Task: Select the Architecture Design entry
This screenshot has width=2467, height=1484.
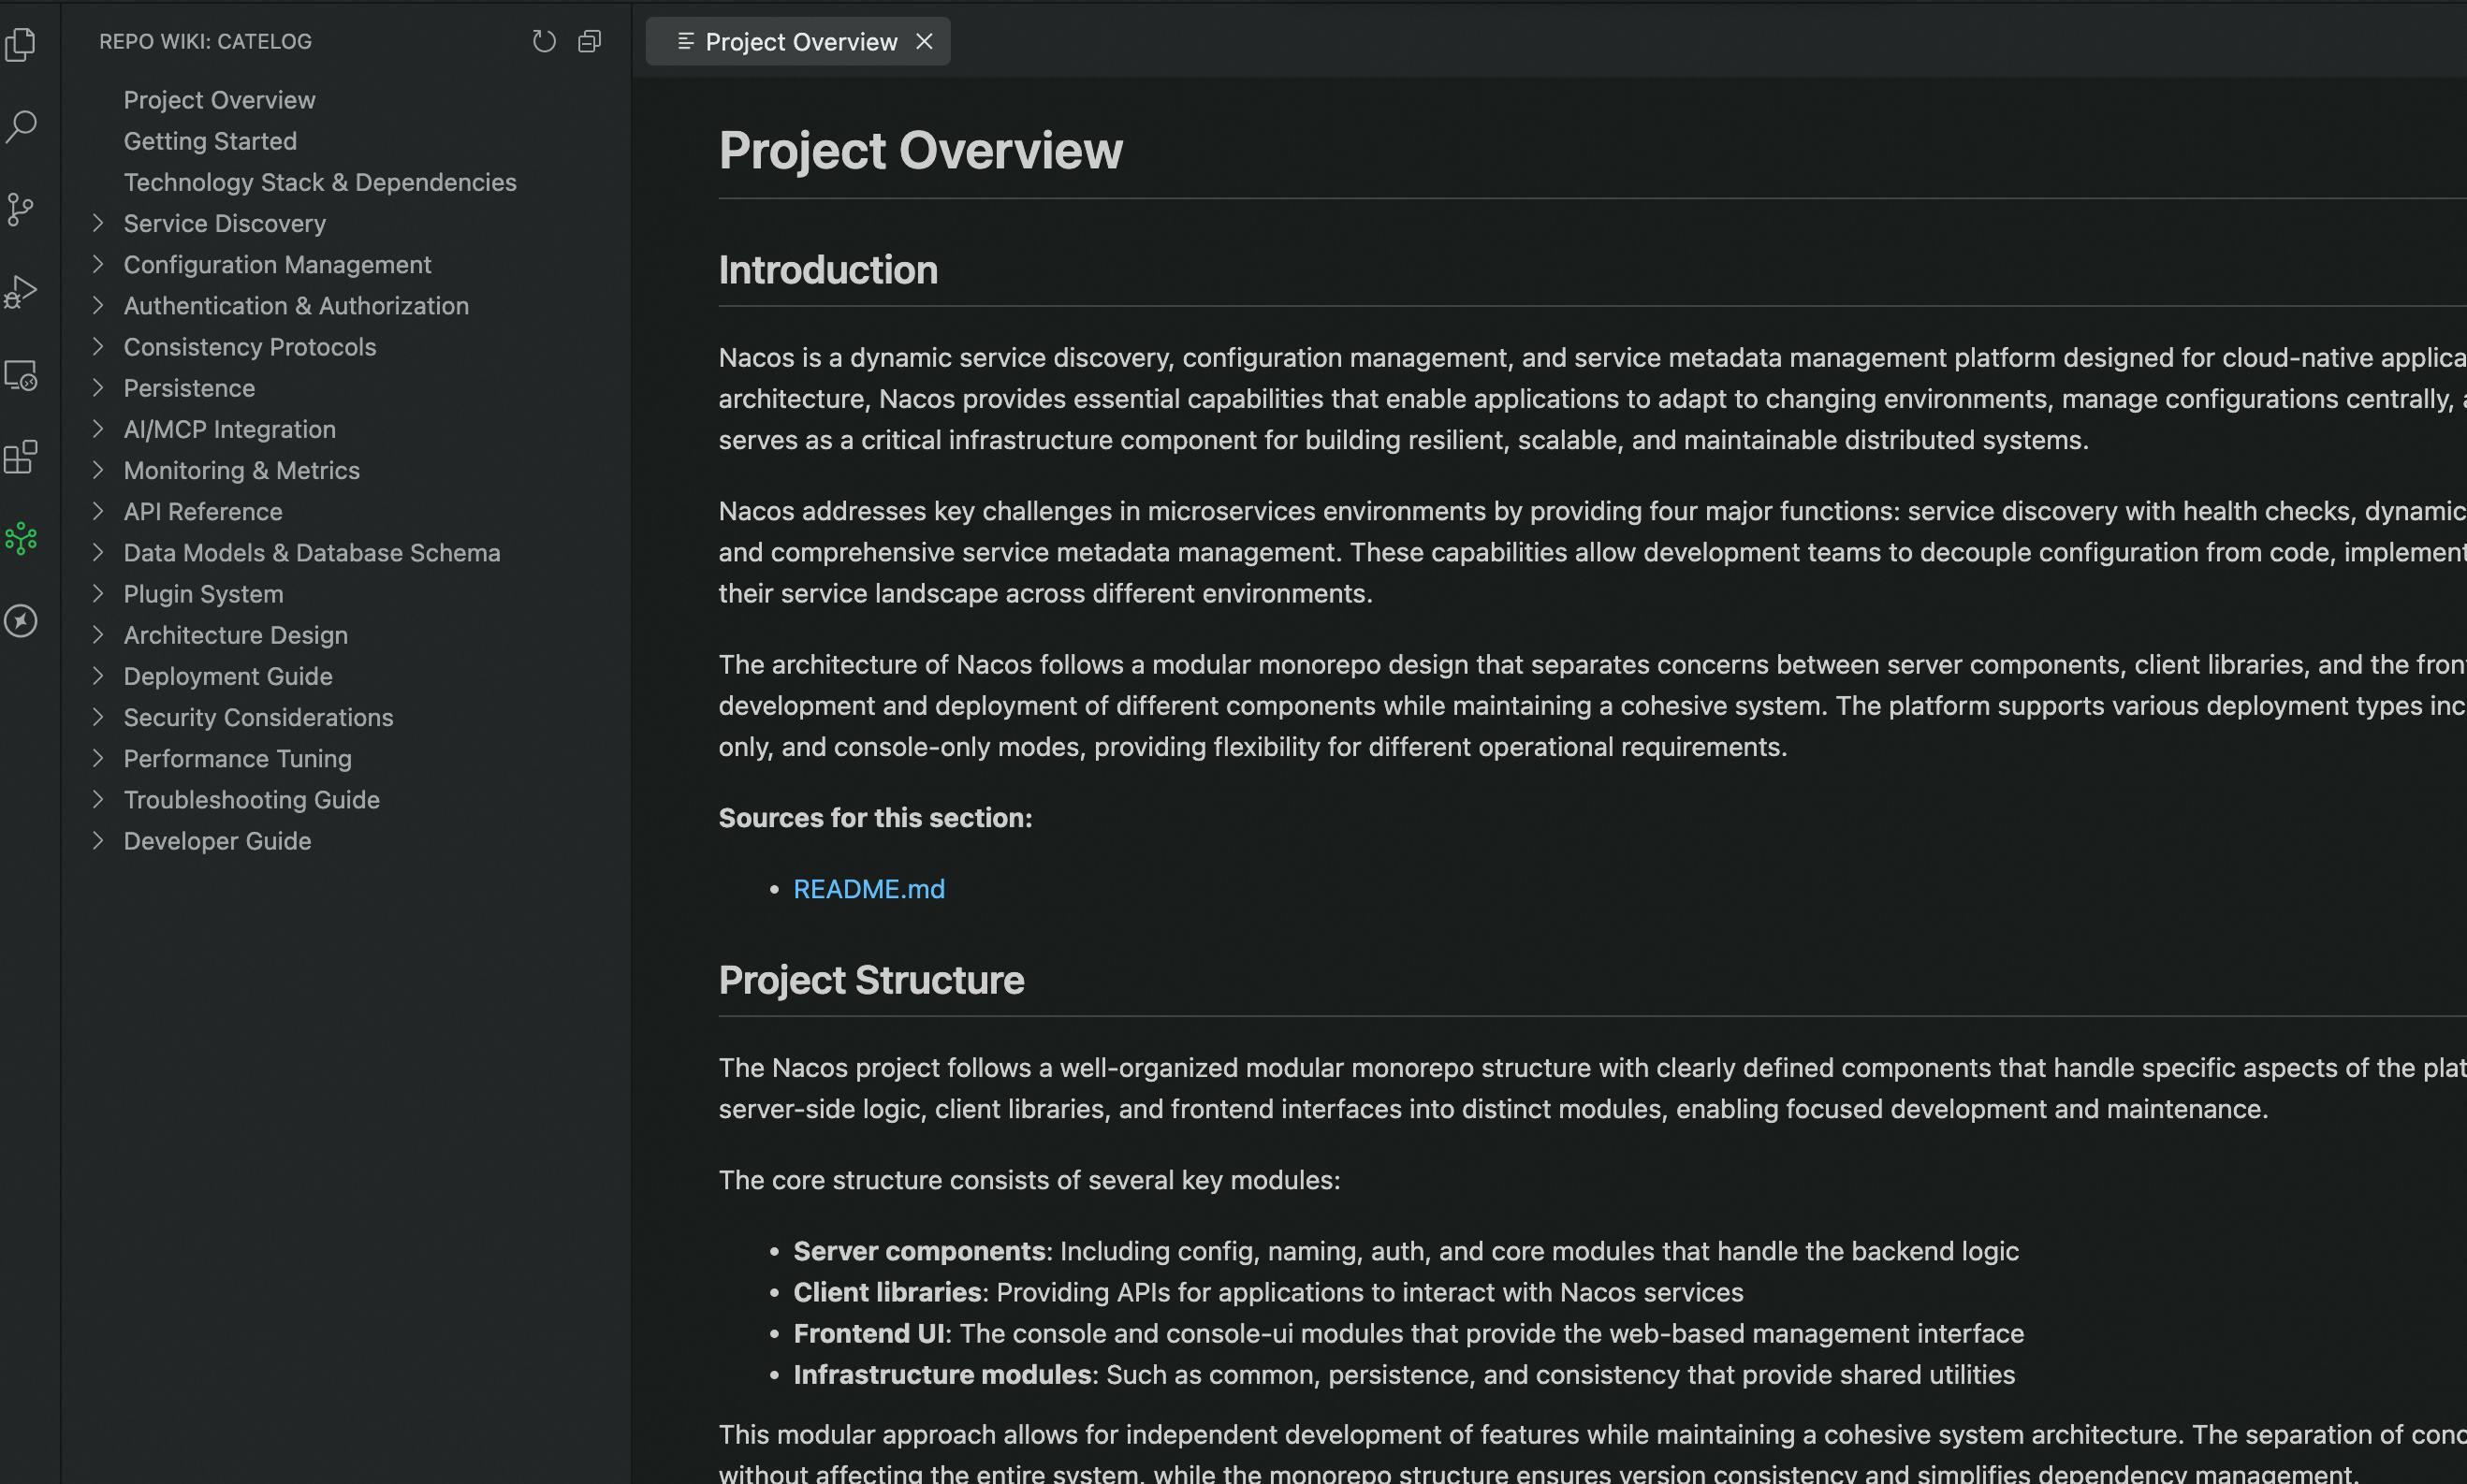Action: pos(236,635)
